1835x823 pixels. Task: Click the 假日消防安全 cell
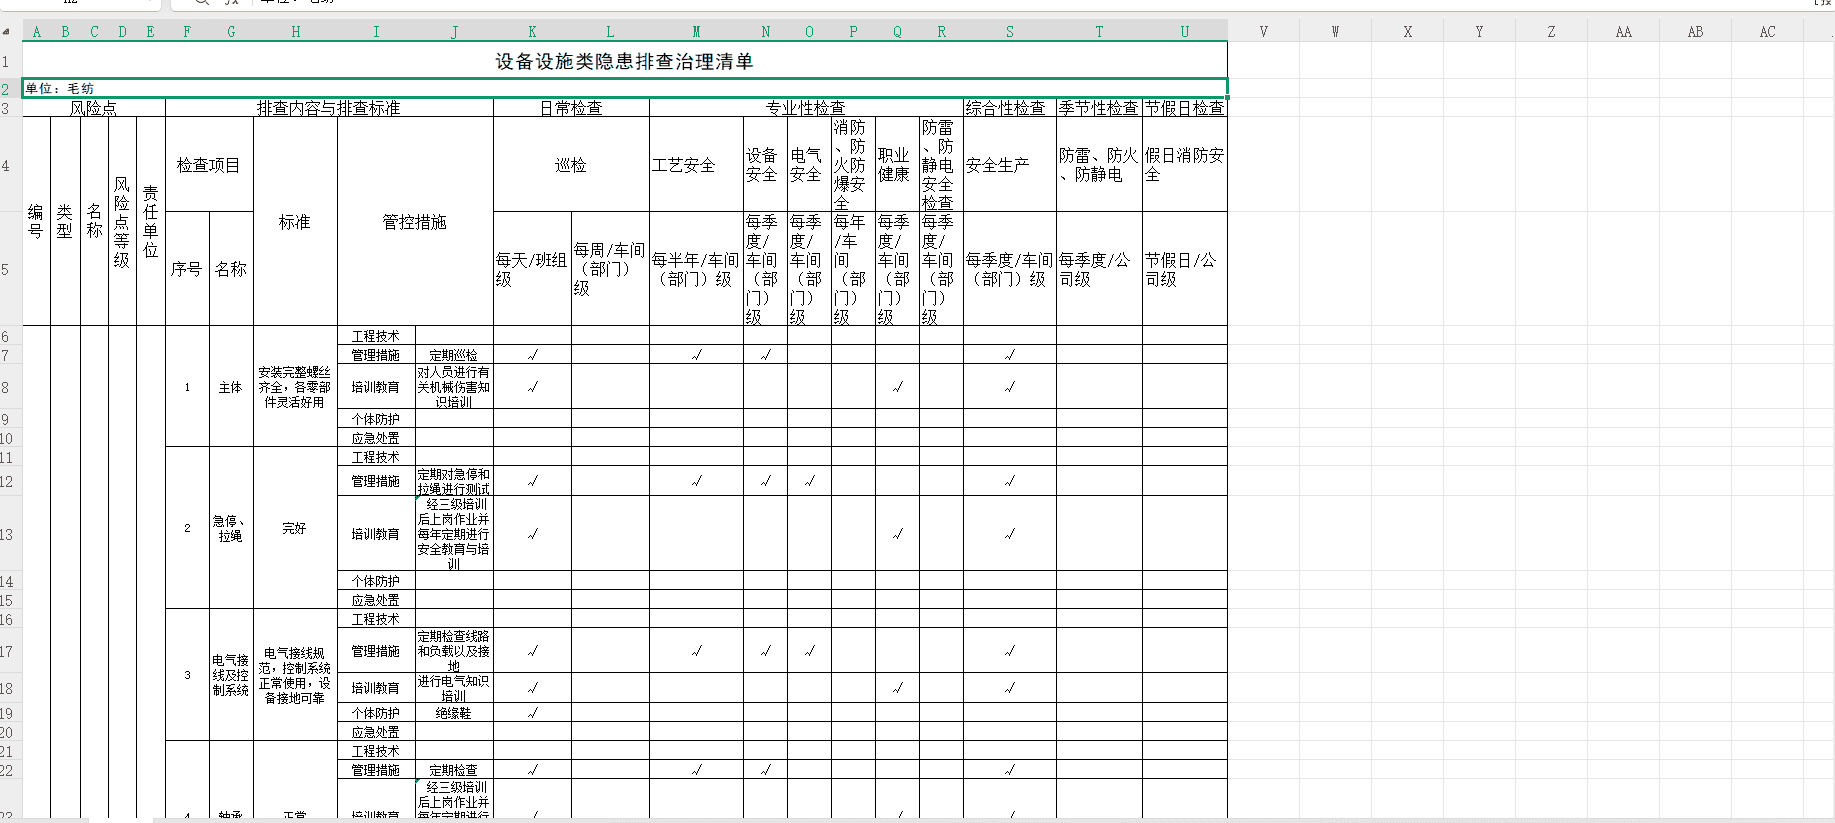pos(1184,165)
